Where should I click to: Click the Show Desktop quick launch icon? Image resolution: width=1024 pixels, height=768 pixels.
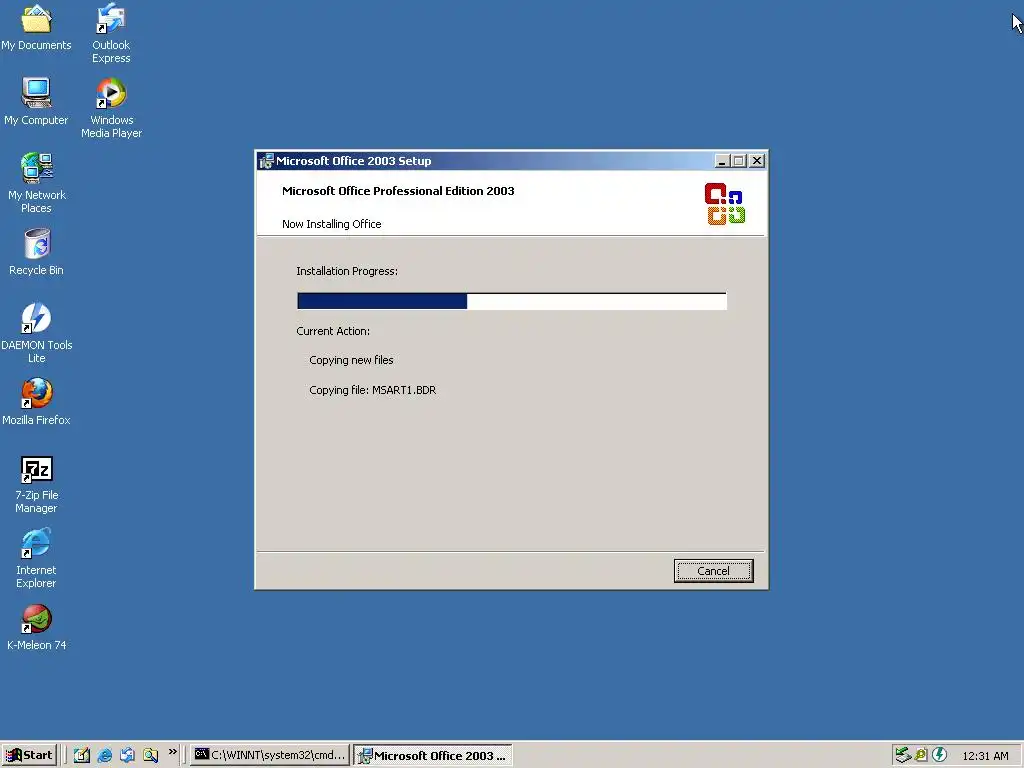tap(82, 755)
